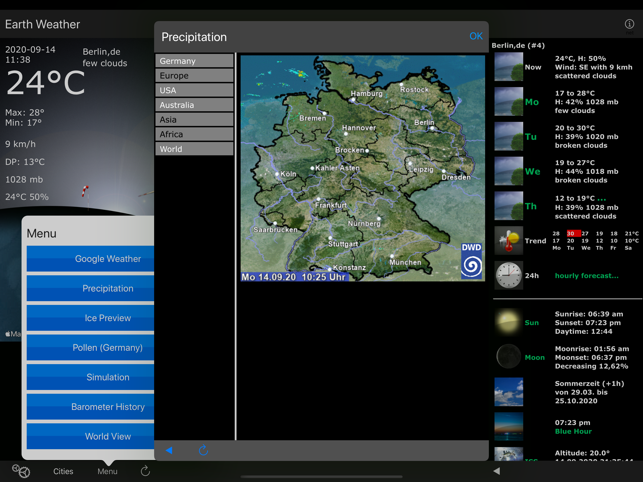Tap the Moon phase icon

point(508,357)
